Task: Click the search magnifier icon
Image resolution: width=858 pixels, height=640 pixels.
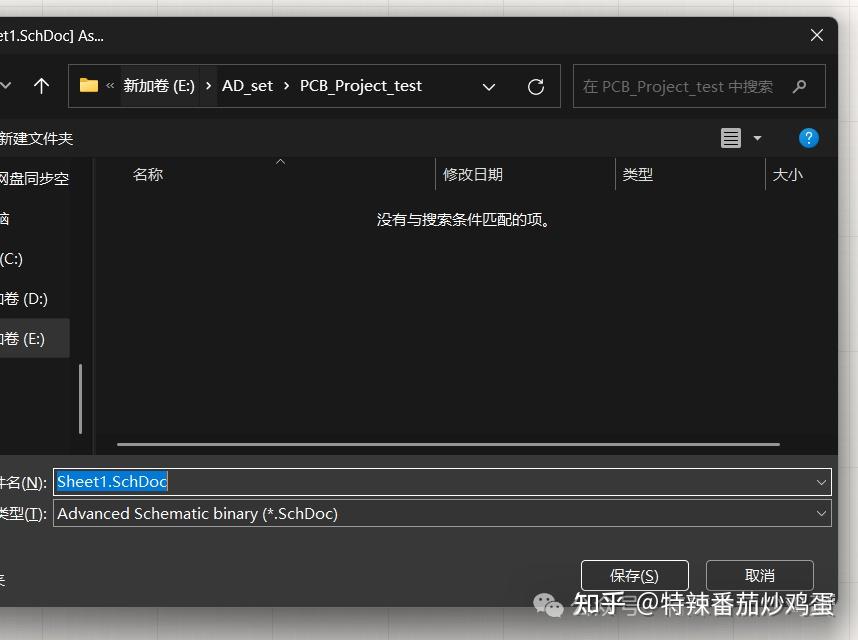Action: tap(799, 87)
